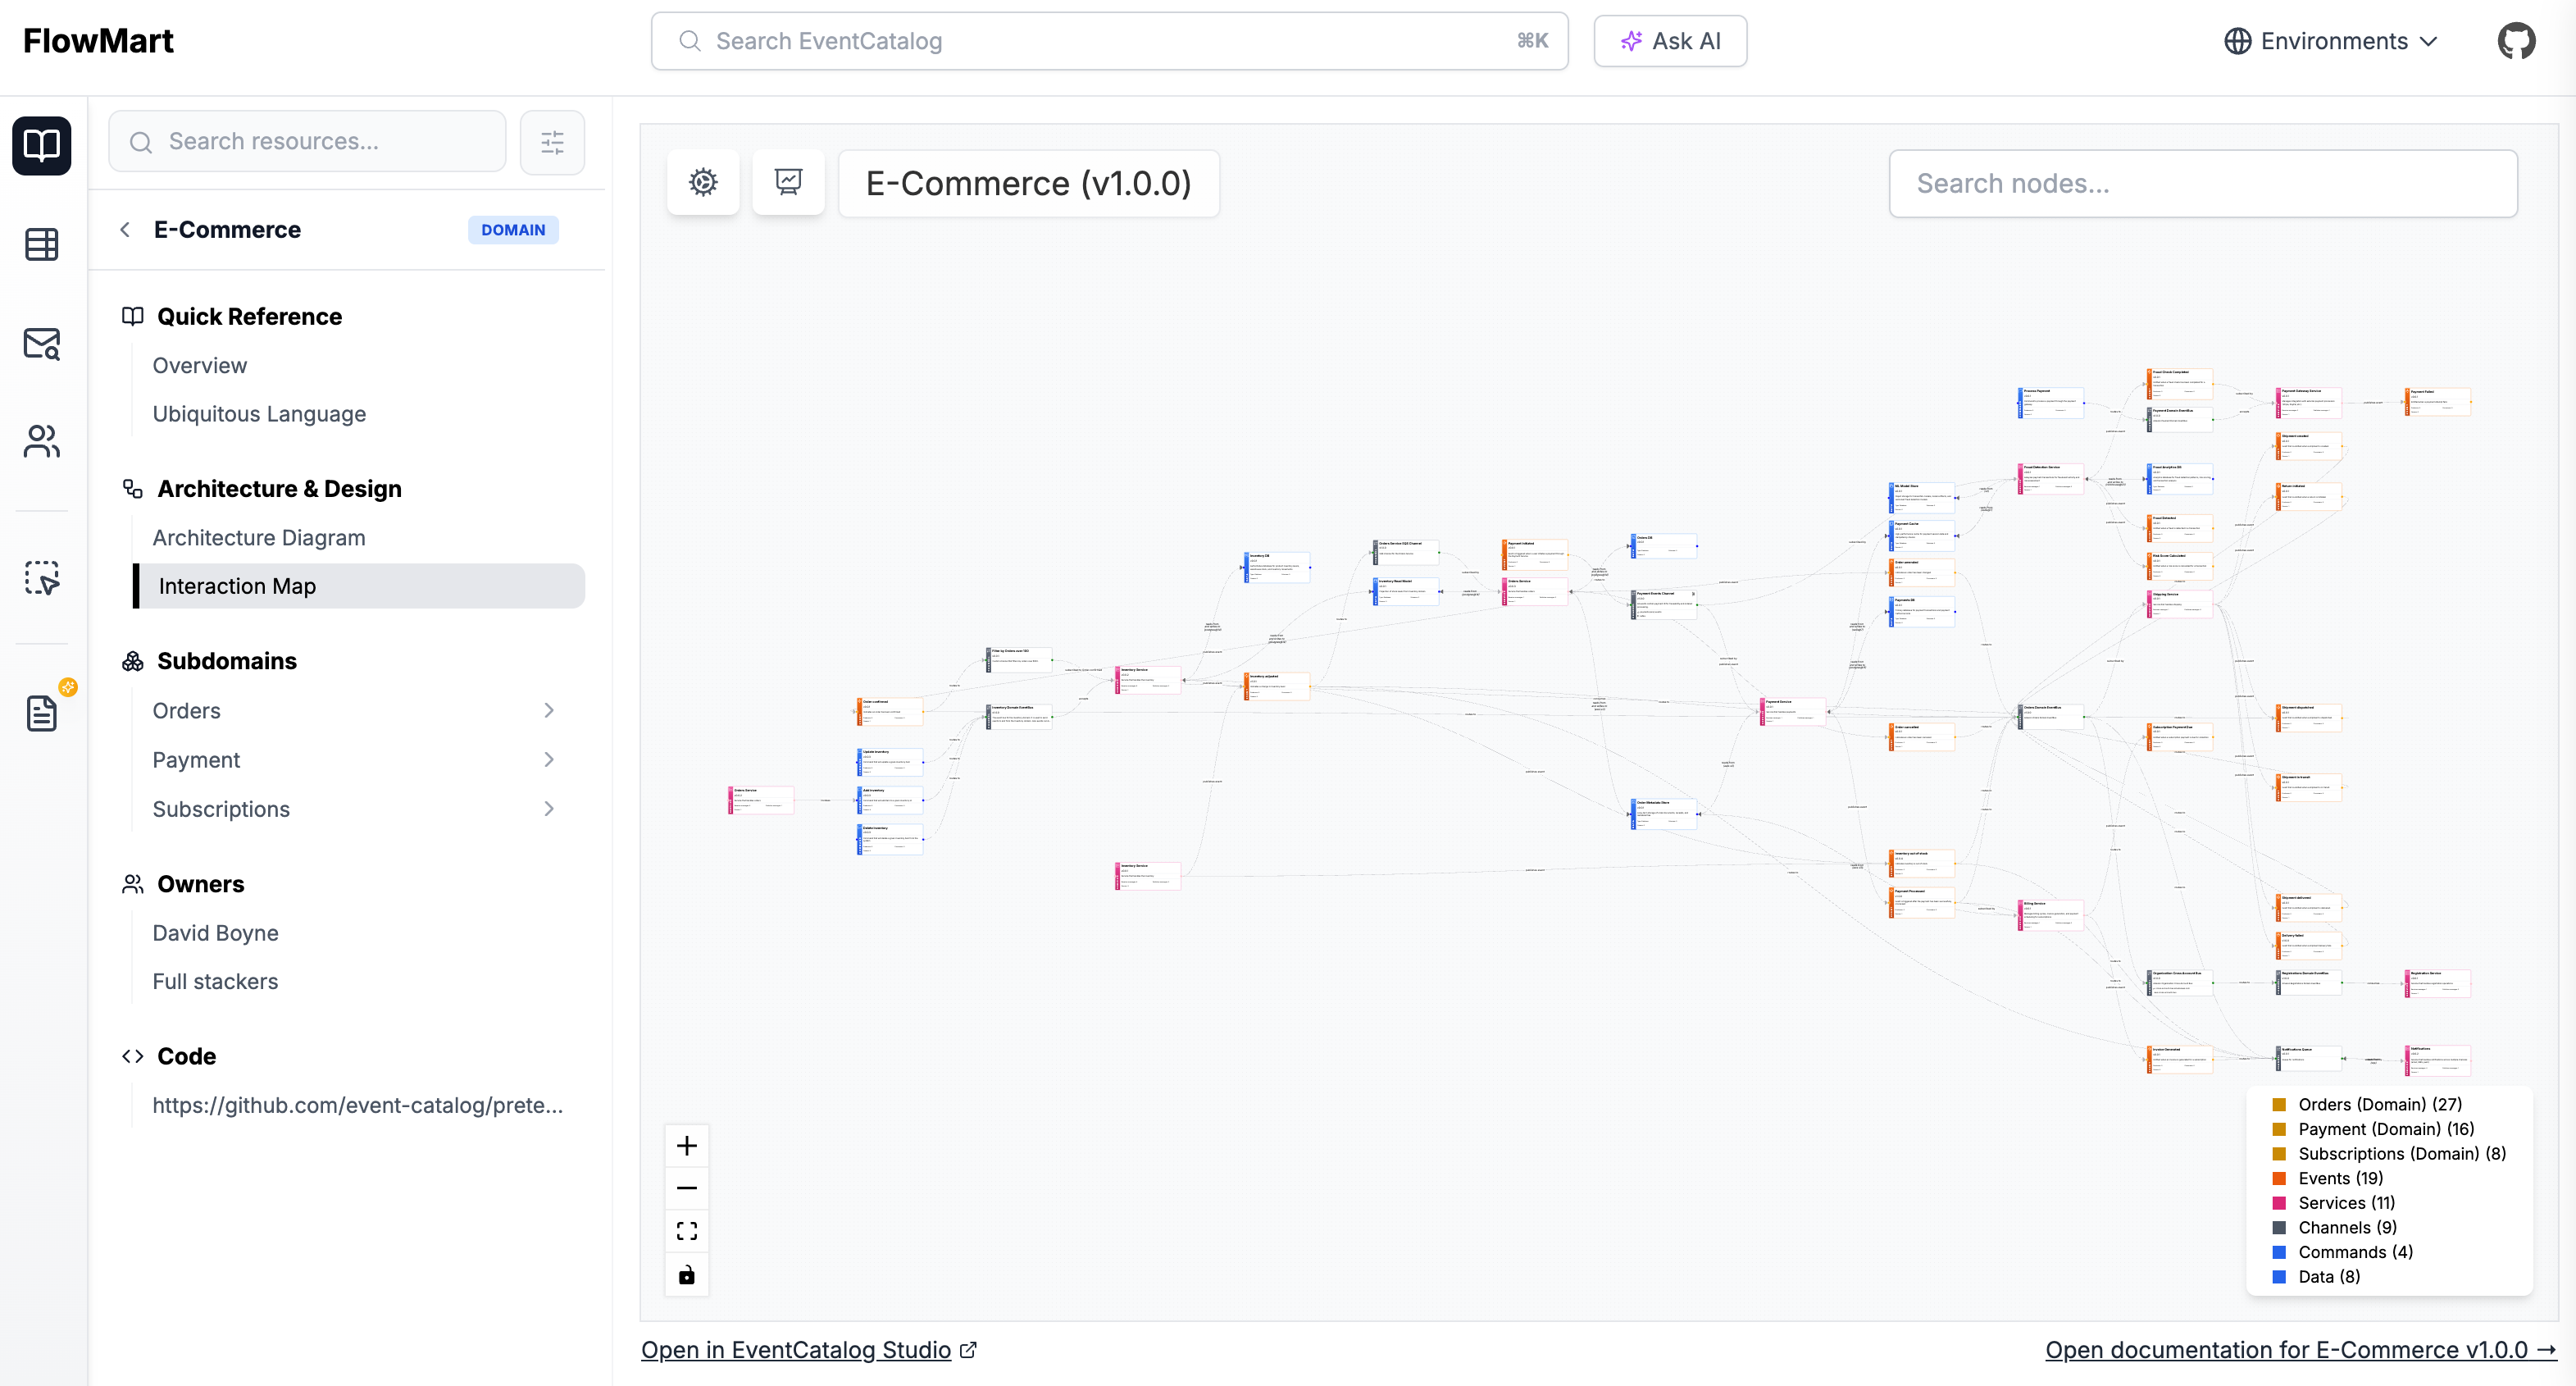Expand the Orders subdomain chevron
The width and height of the screenshot is (2576, 1386).
tap(549, 710)
